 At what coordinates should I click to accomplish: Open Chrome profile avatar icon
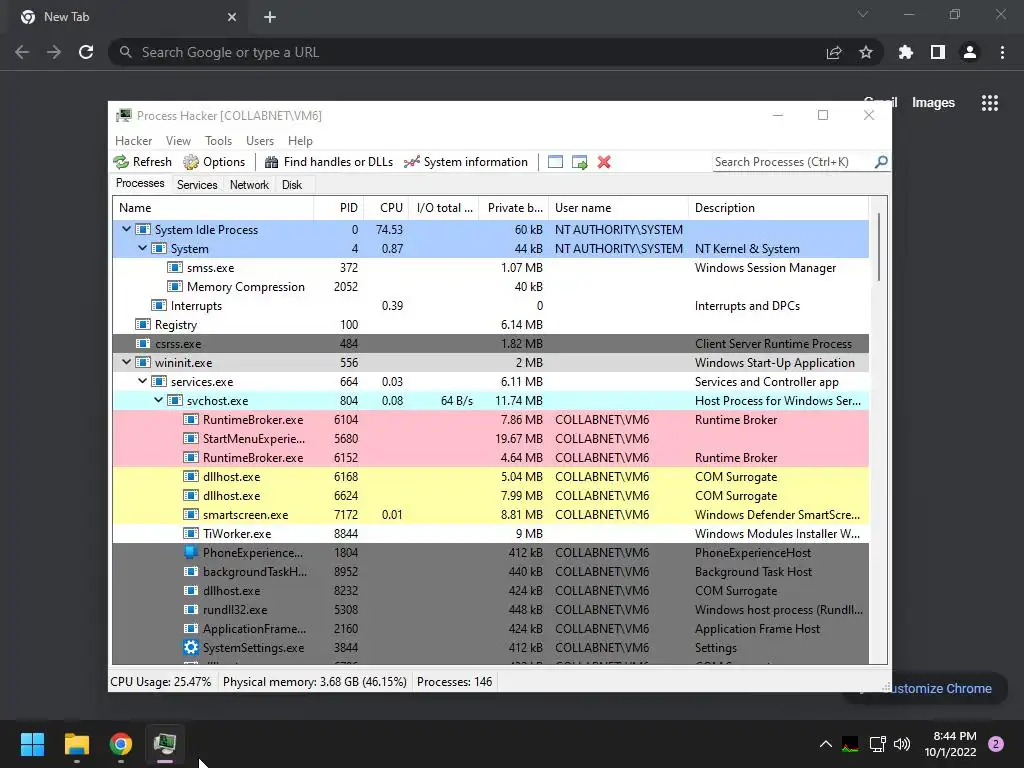(970, 52)
